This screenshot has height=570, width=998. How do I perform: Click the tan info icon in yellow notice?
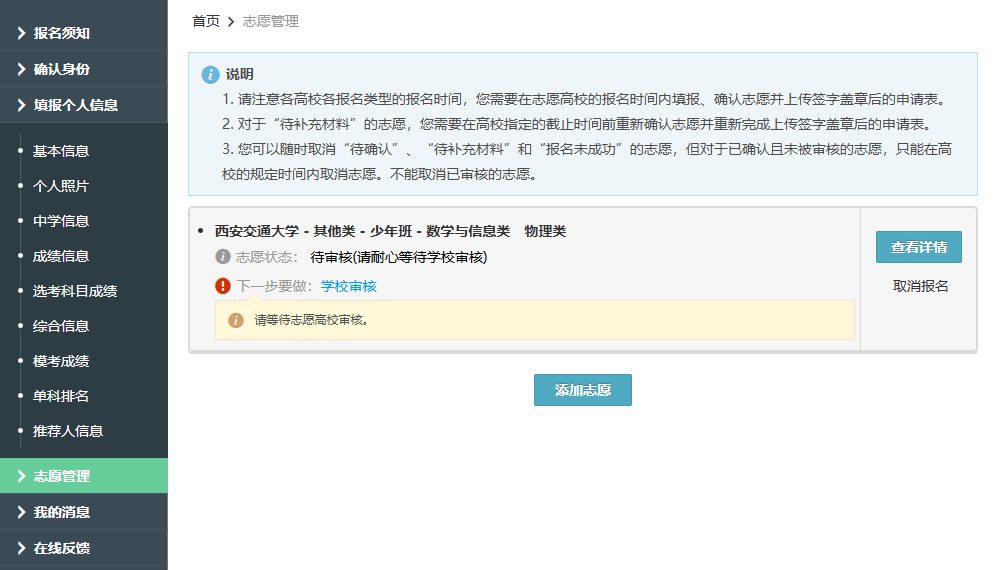click(236, 320)
